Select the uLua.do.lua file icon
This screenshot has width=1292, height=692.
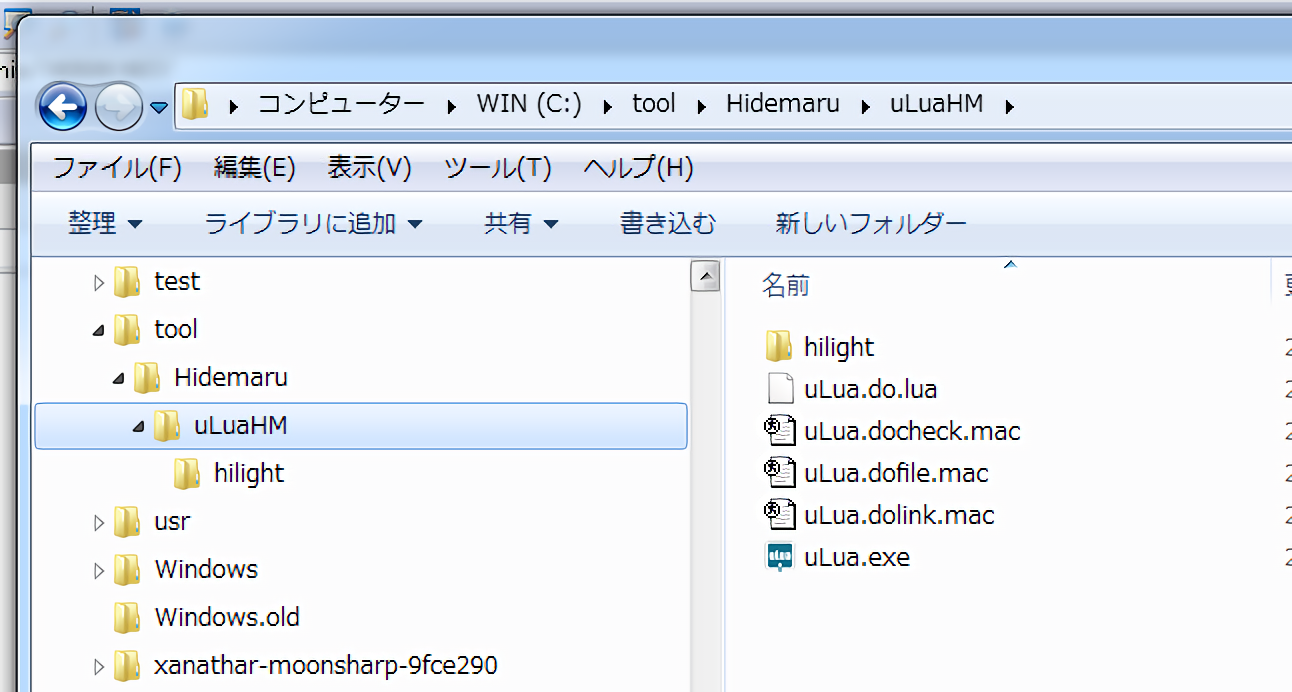pos(779,389)
